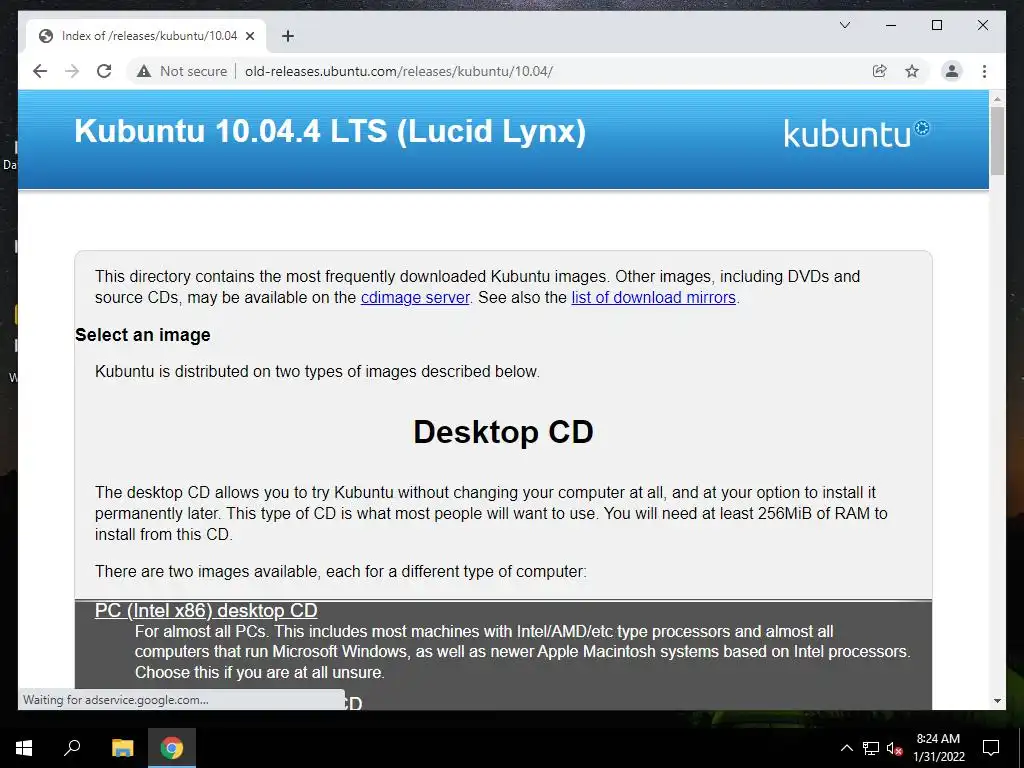
Task: Open a new tab with plus button
Action: pos(287,36)
